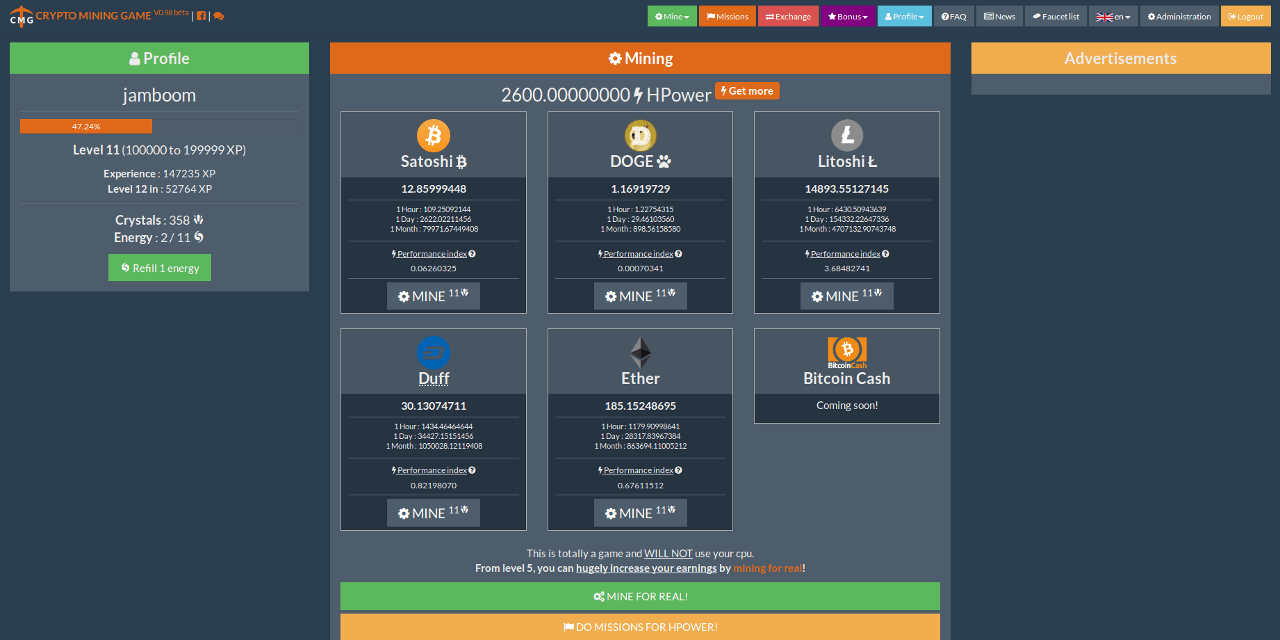Mine DOGE with the MINE button
The width and height of the screenshot is (1280, 640).
640,296
